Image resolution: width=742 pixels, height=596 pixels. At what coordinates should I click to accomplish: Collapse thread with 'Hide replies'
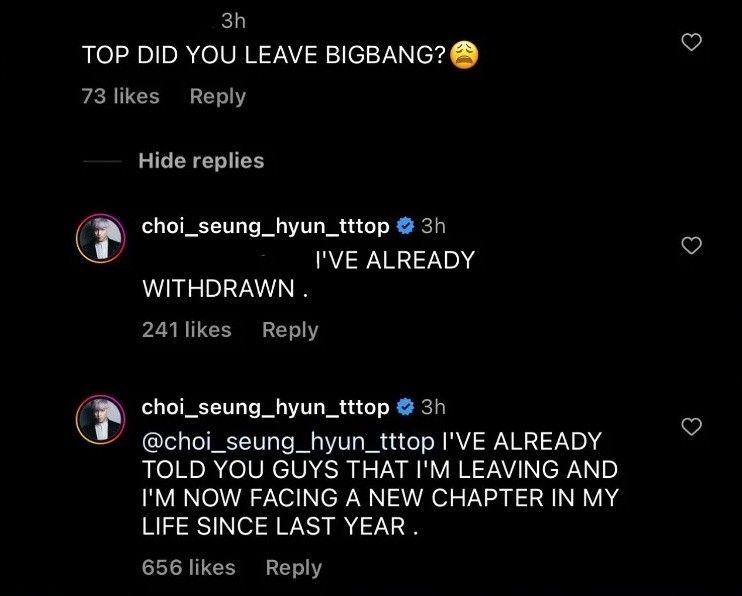[201, 161]
